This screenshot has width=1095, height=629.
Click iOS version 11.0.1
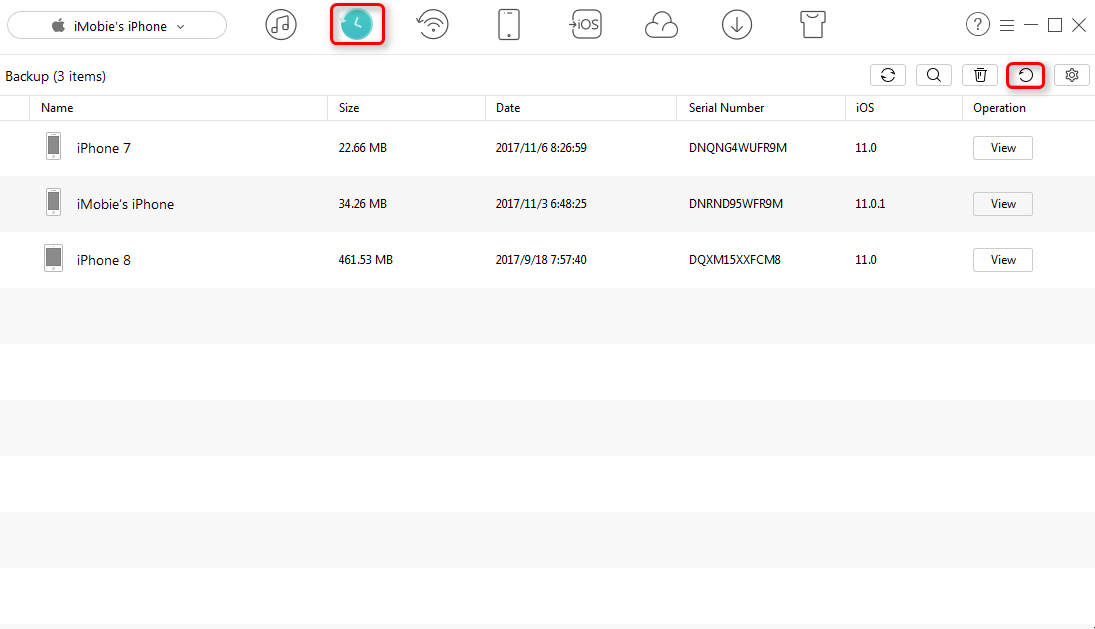coord(870,204)
